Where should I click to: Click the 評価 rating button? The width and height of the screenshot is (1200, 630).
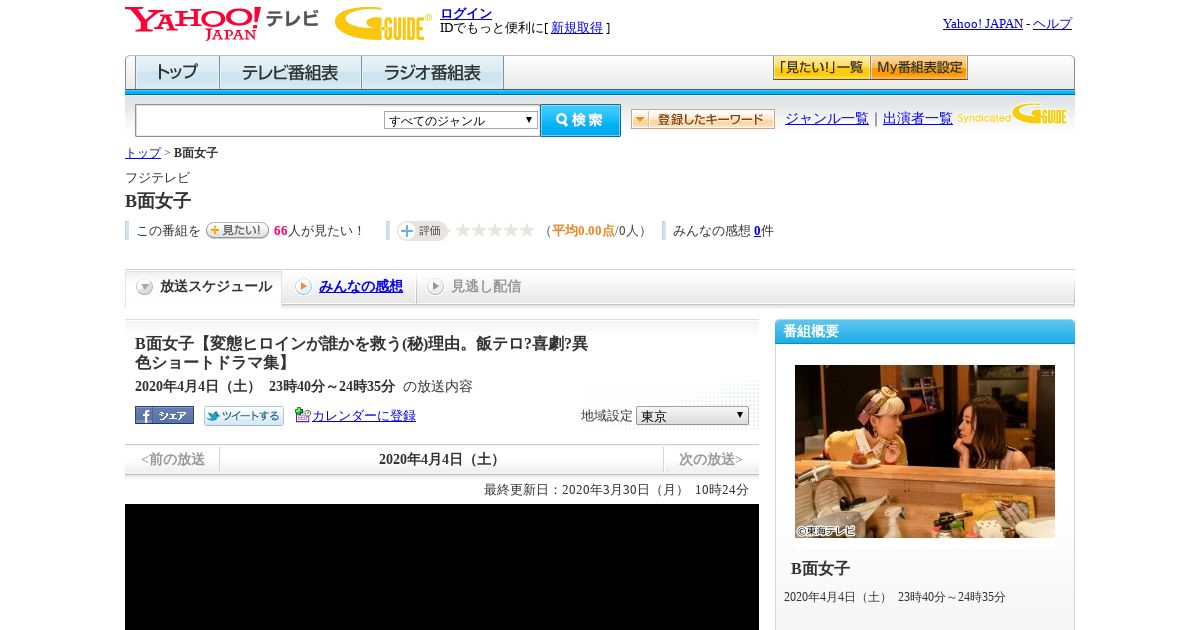[x=422, y=230]
